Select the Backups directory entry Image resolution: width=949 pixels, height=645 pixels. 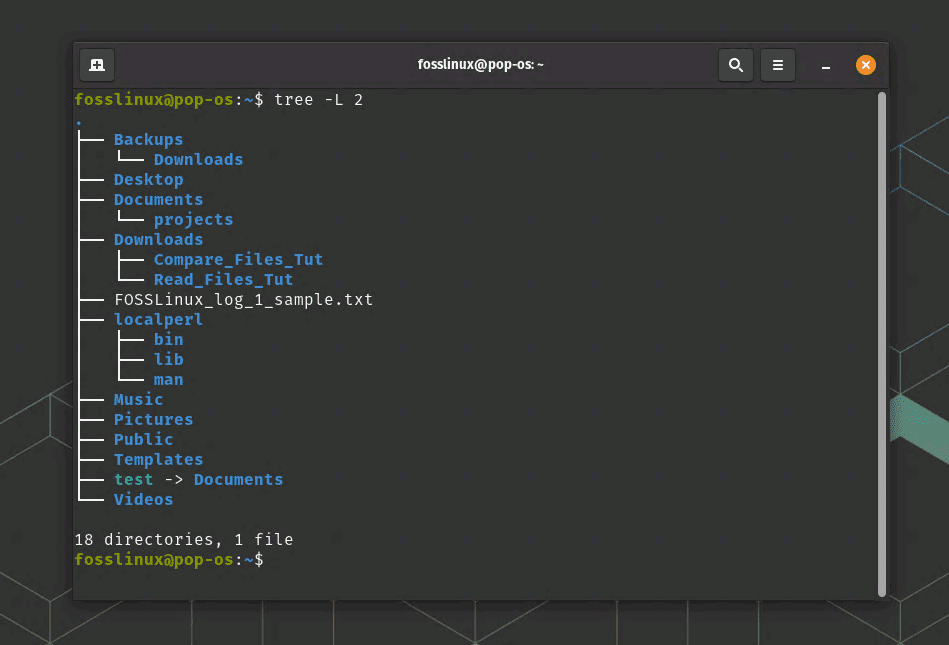(148, 140)
